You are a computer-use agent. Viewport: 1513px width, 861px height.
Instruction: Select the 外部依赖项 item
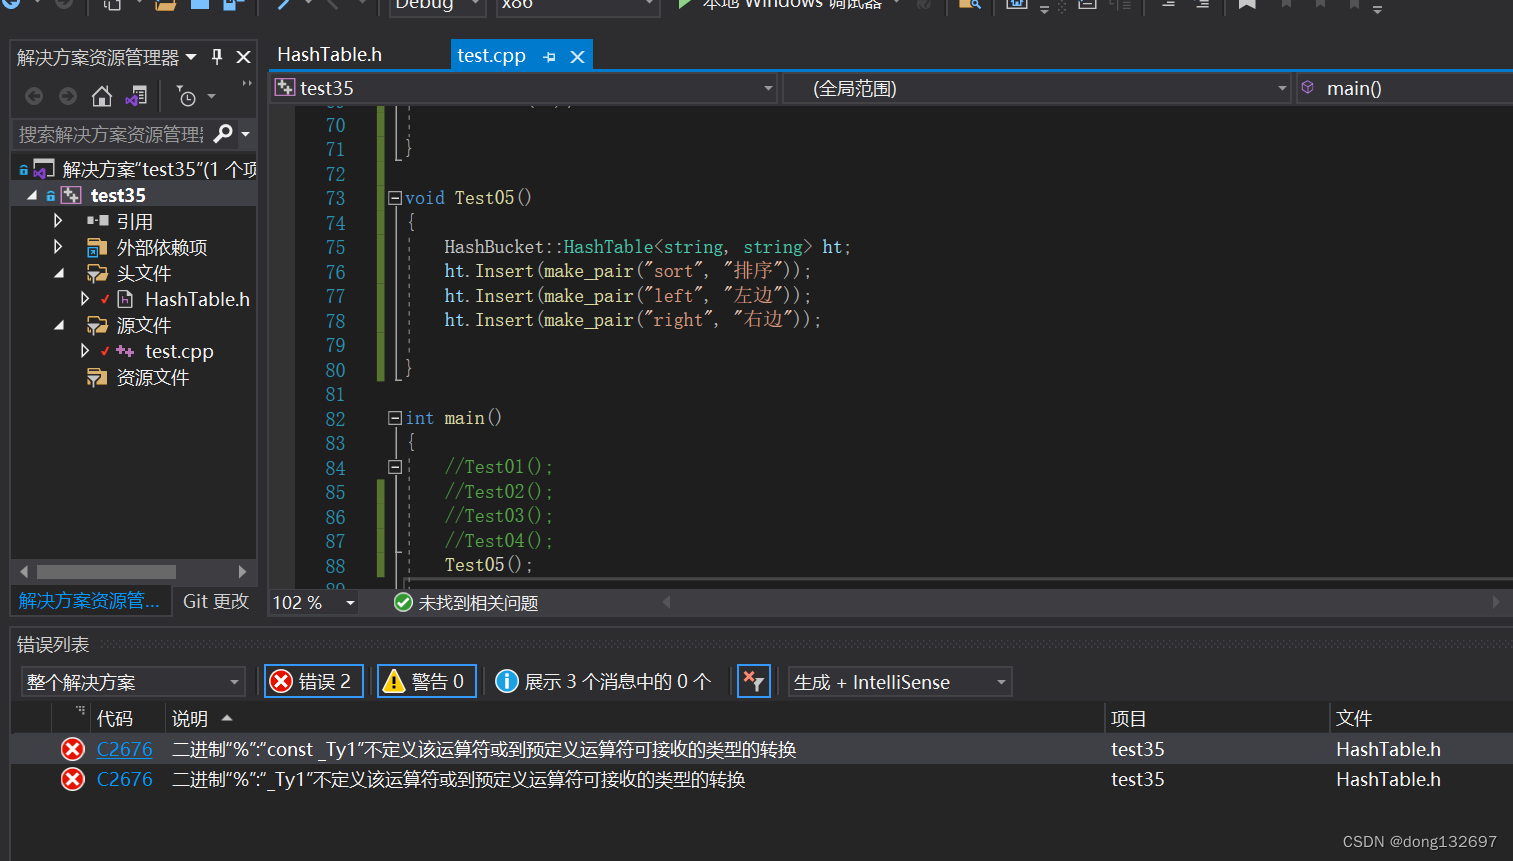pos(161,247)
